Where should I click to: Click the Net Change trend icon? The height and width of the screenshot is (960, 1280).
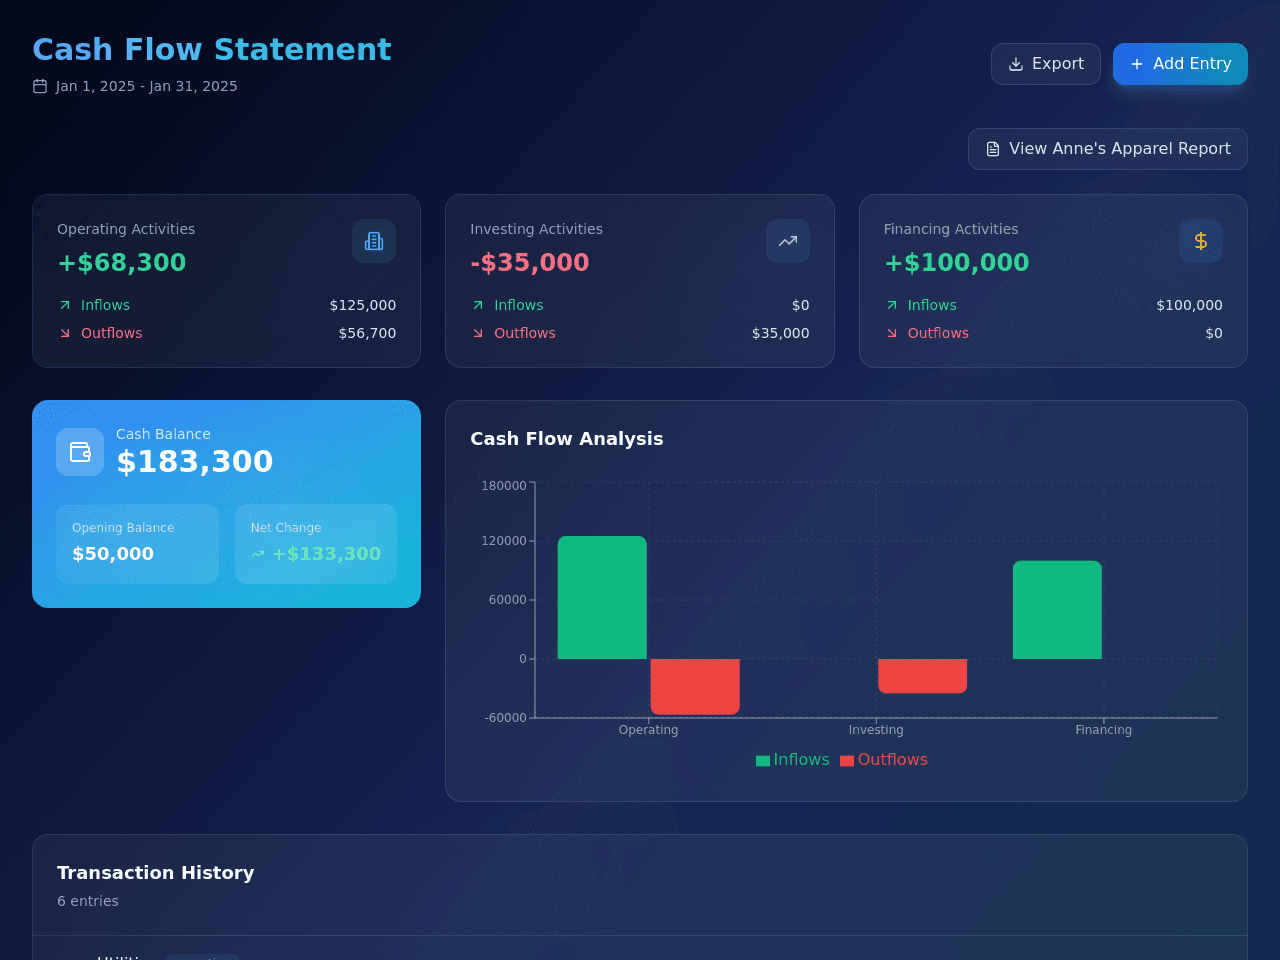tap(258, 554)
